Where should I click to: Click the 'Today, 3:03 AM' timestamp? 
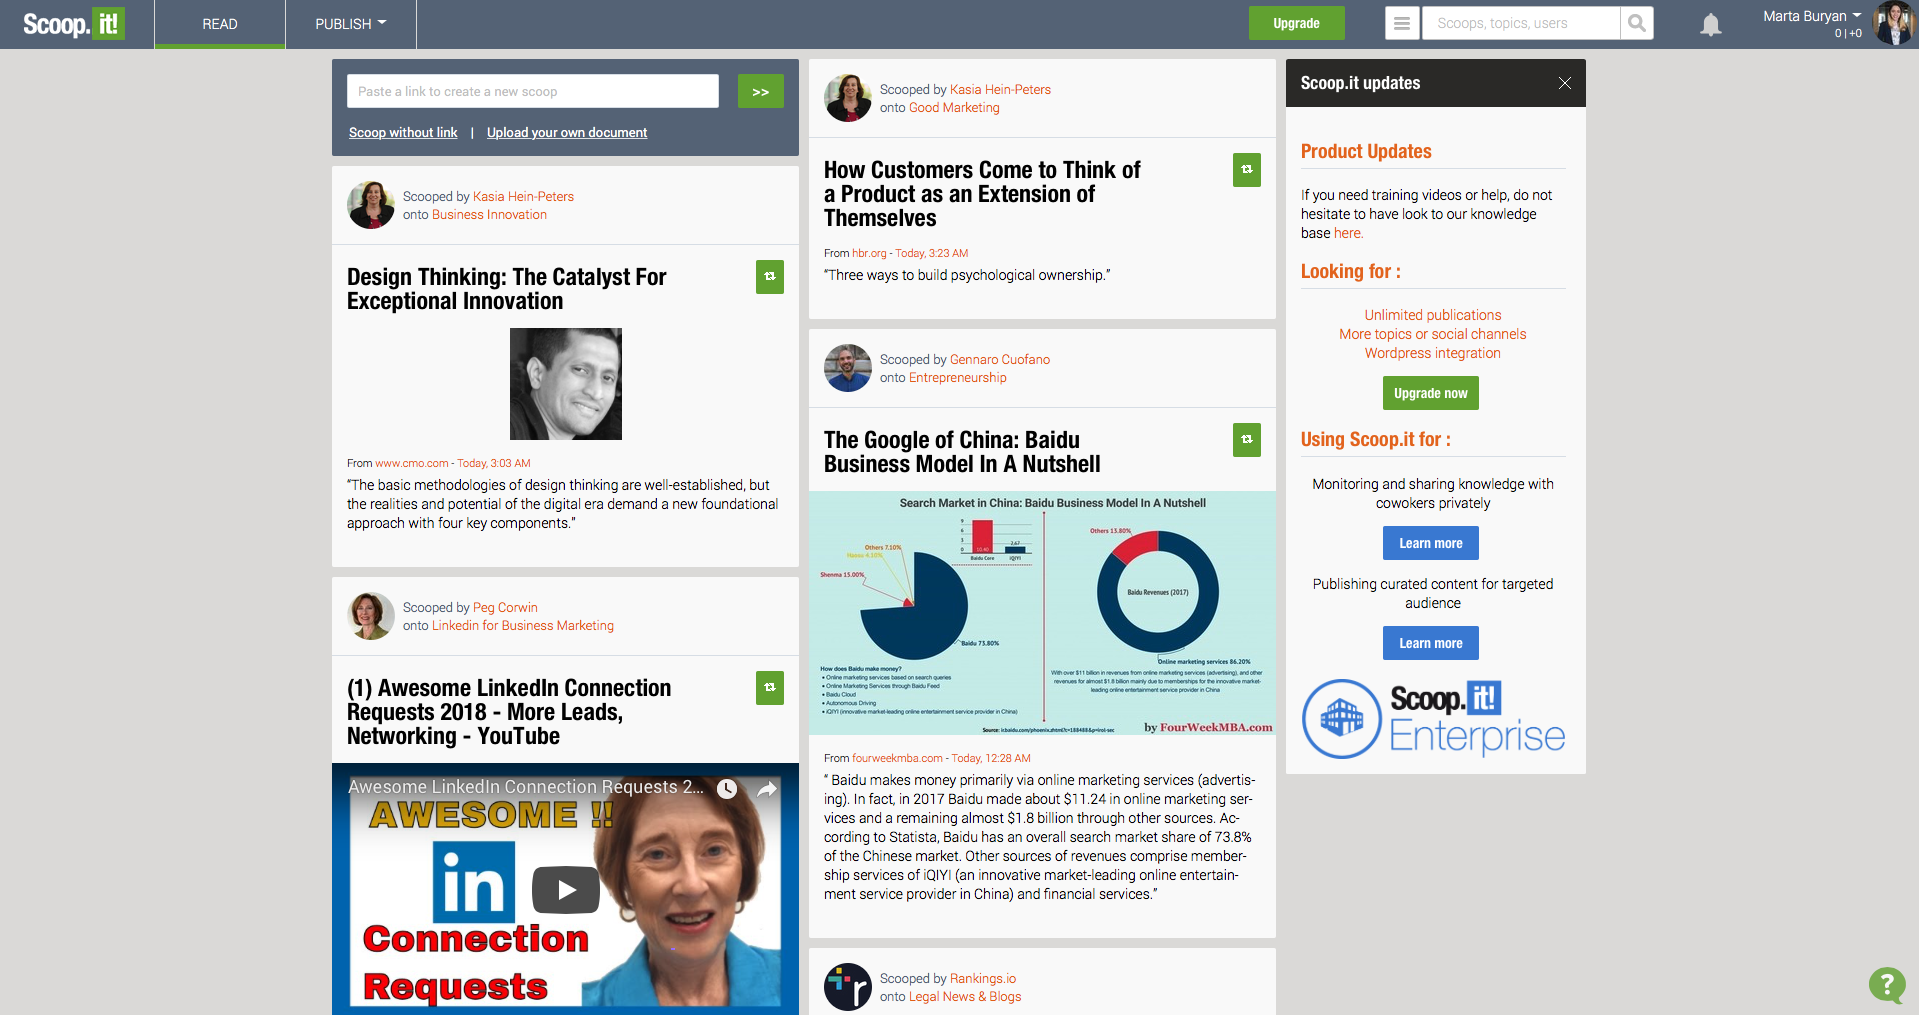[x=494, y=463]
